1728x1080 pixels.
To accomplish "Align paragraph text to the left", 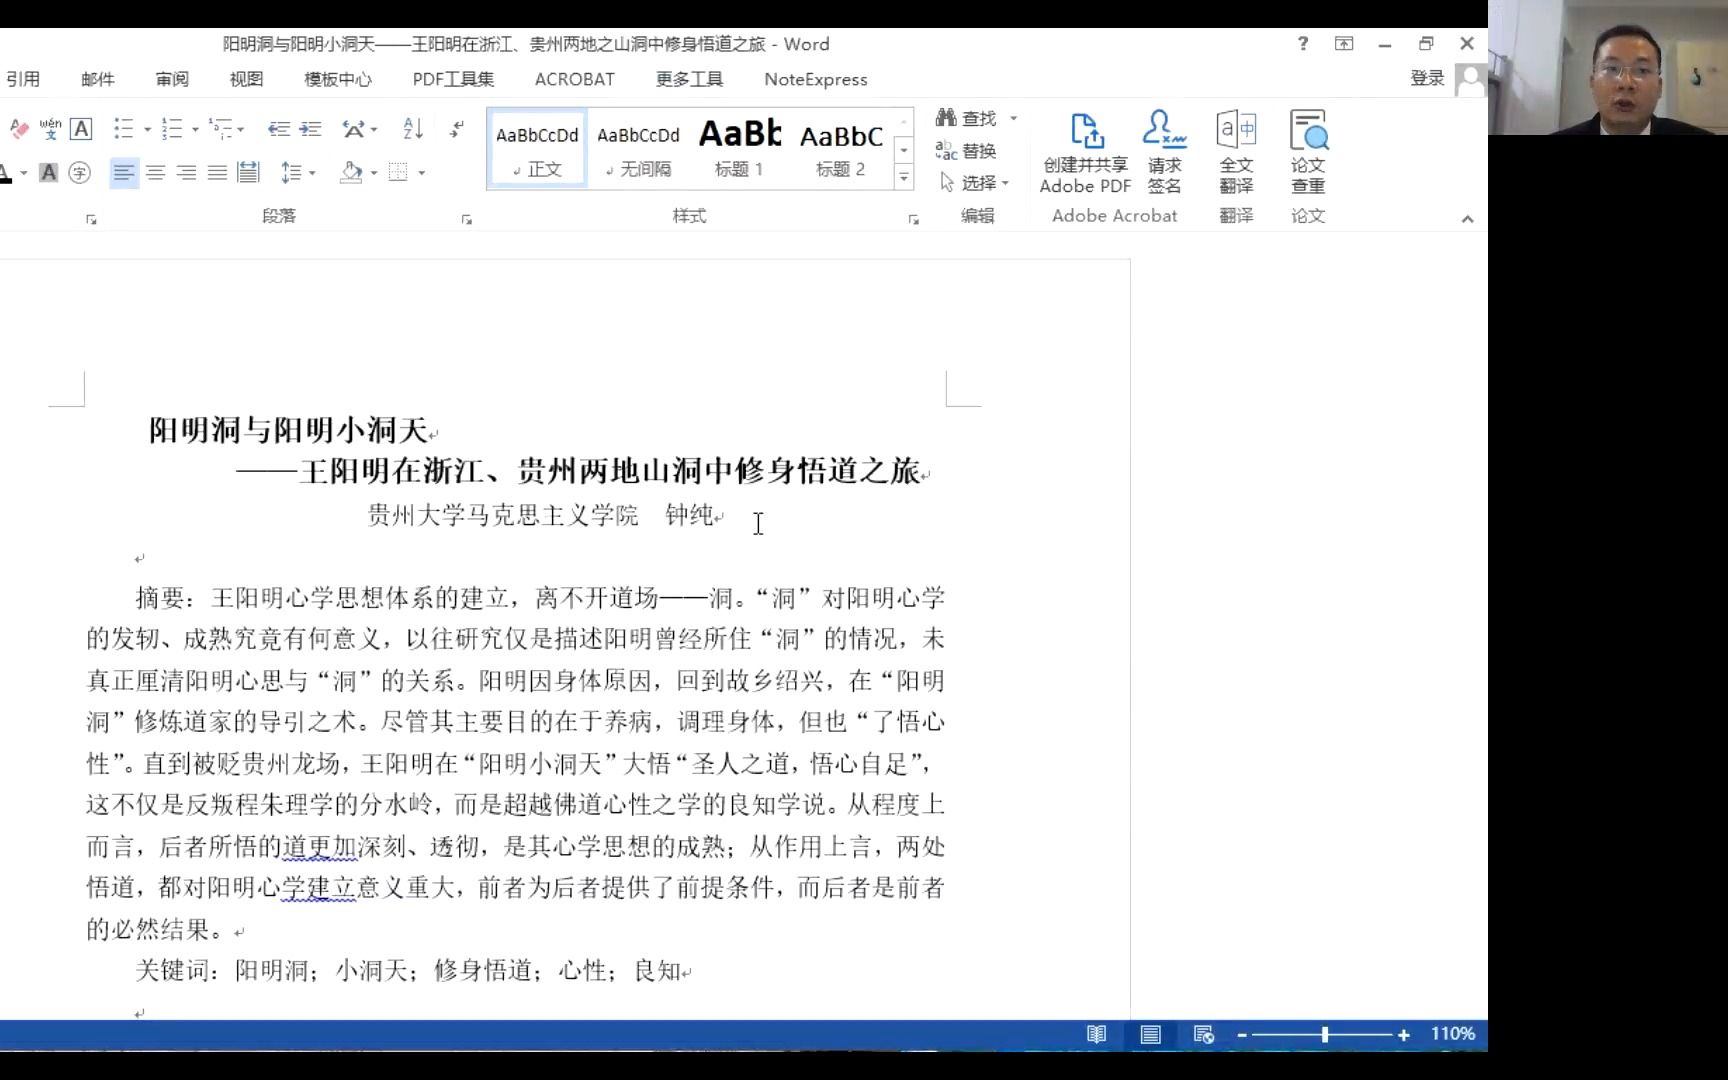I will click(x=124, y=172).
